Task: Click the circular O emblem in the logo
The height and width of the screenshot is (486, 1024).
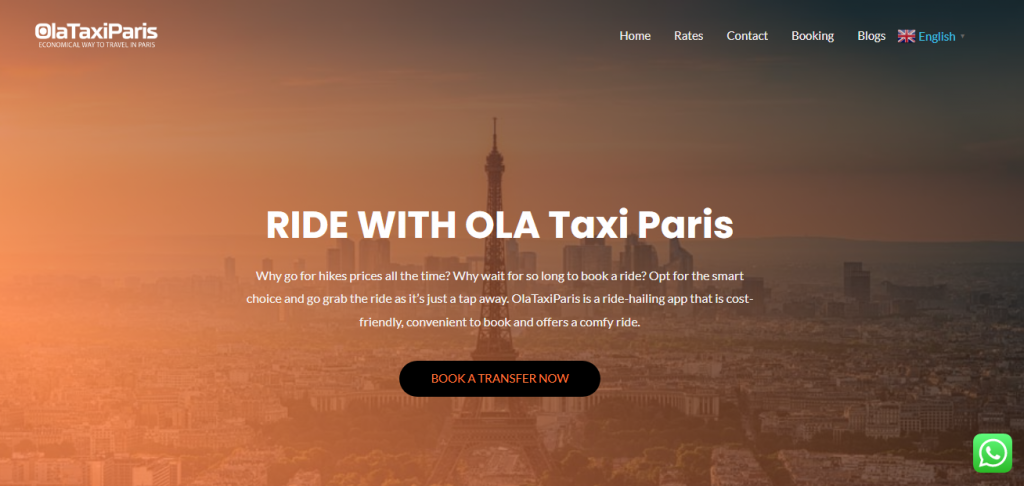Action: coord(42,31)
